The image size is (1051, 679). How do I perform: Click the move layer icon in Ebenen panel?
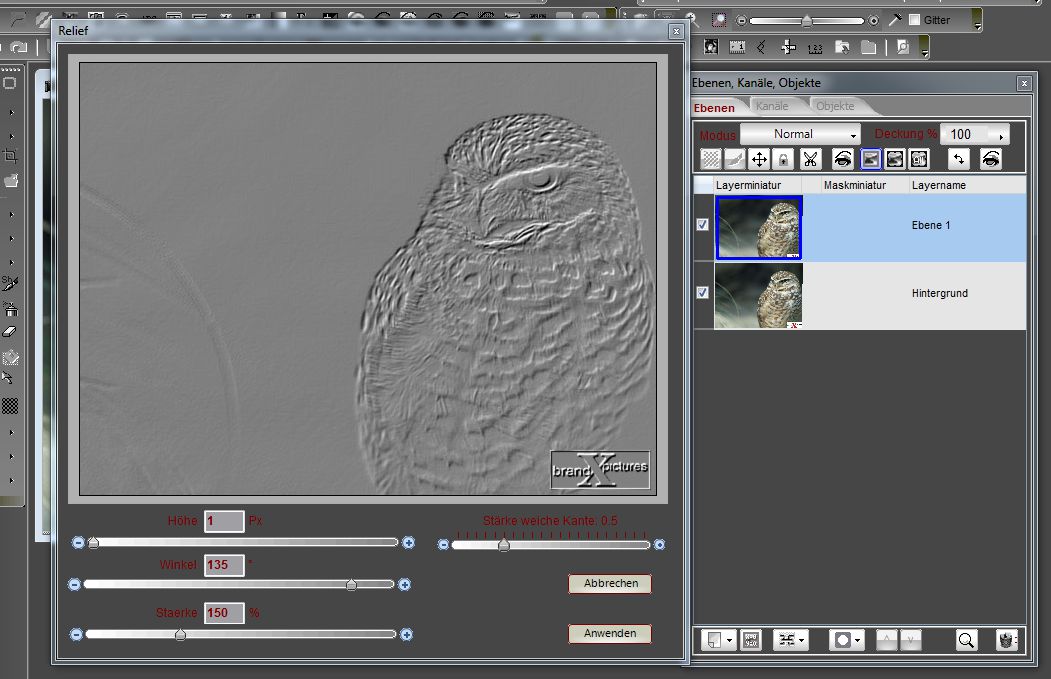click(759, 159)
